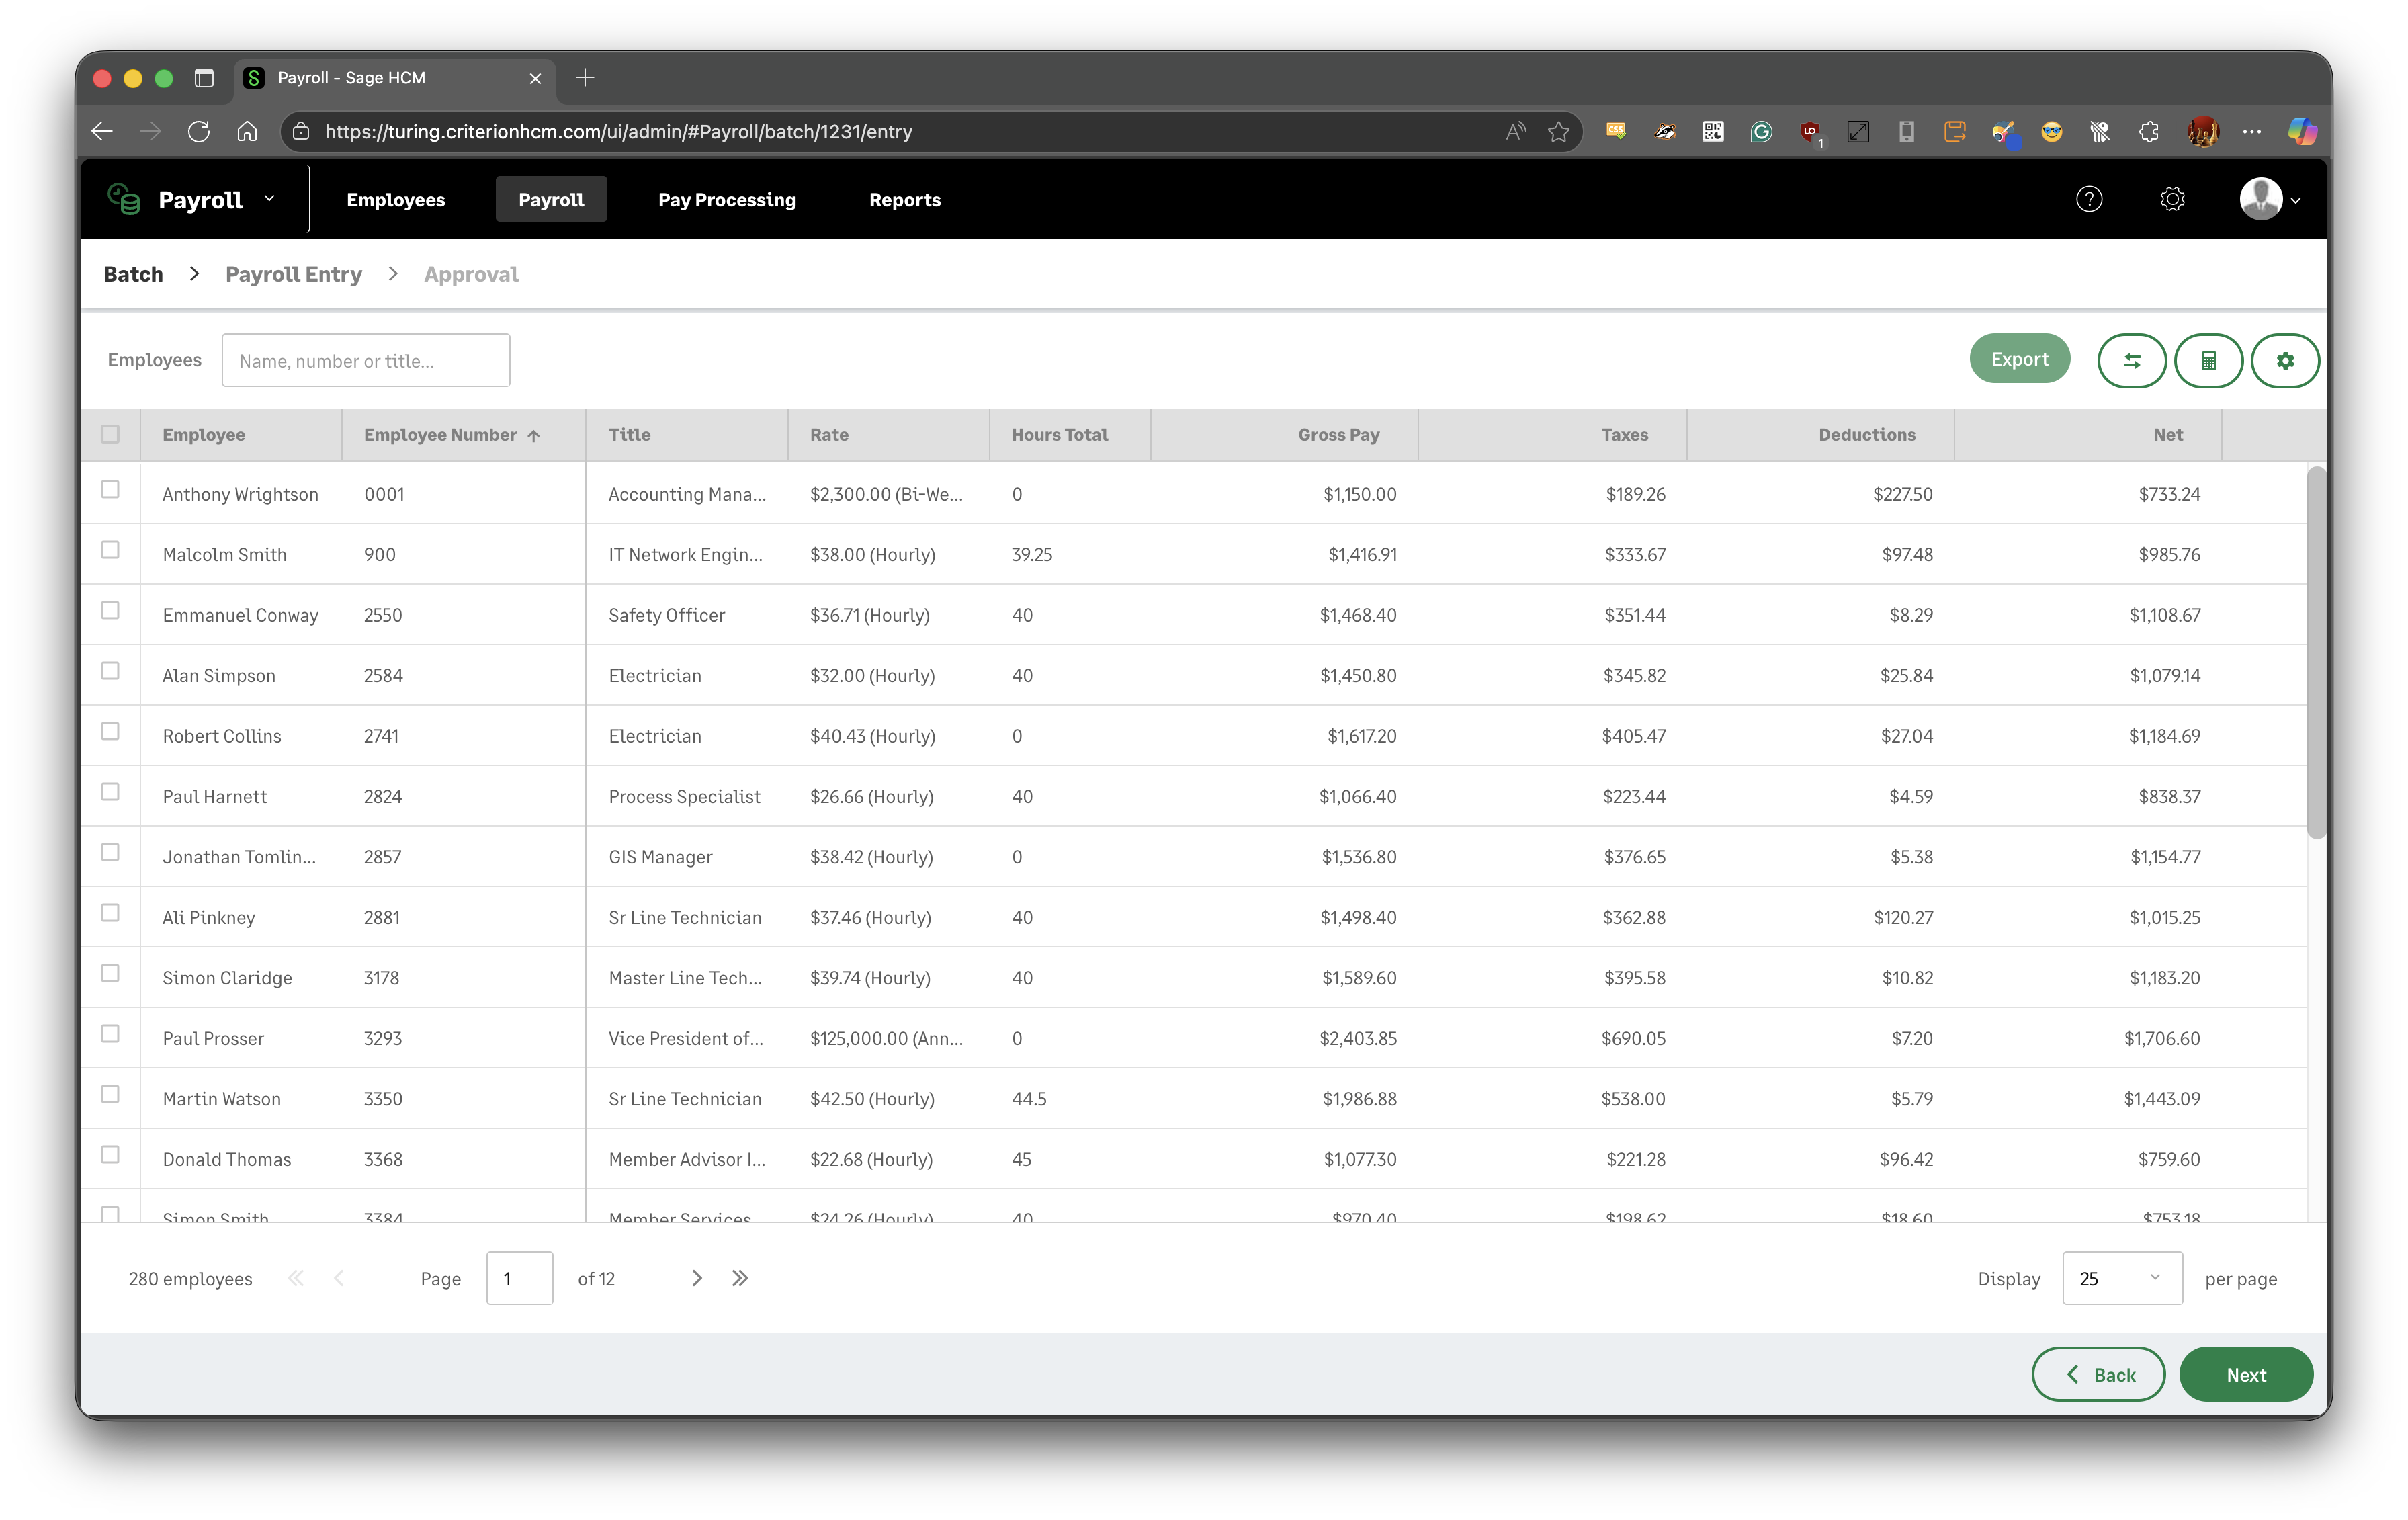Viewport: 2408px width, 1520px height.
Task: Open grid settings green gear button
Action: [2285, 361]
